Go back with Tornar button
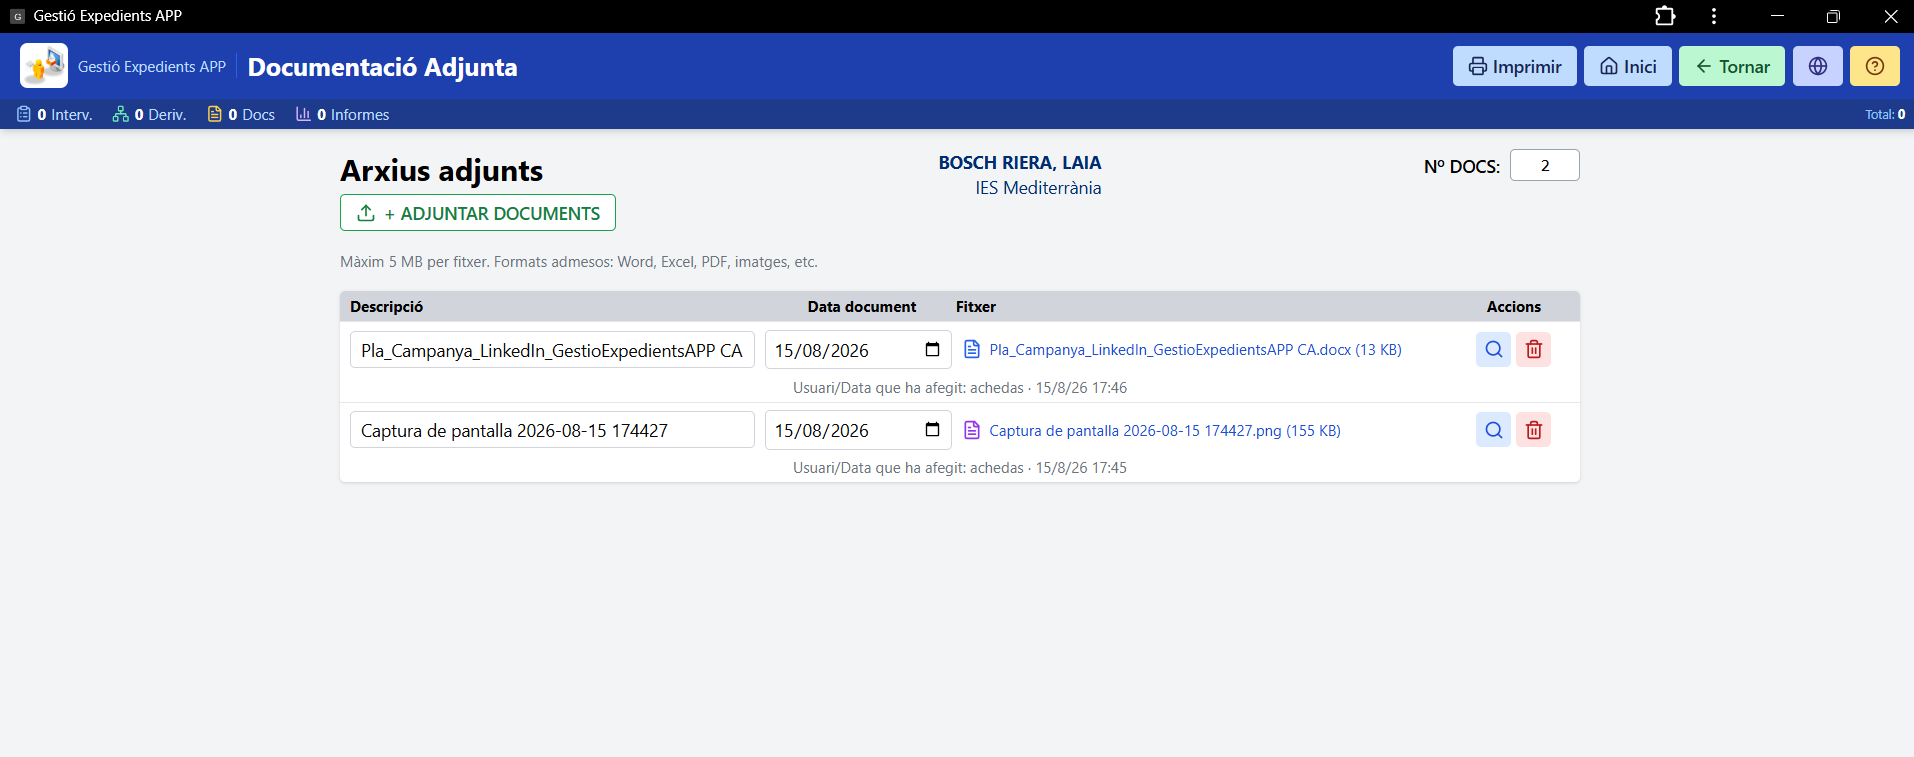1914x757 pixels. tap(1731, 66)
